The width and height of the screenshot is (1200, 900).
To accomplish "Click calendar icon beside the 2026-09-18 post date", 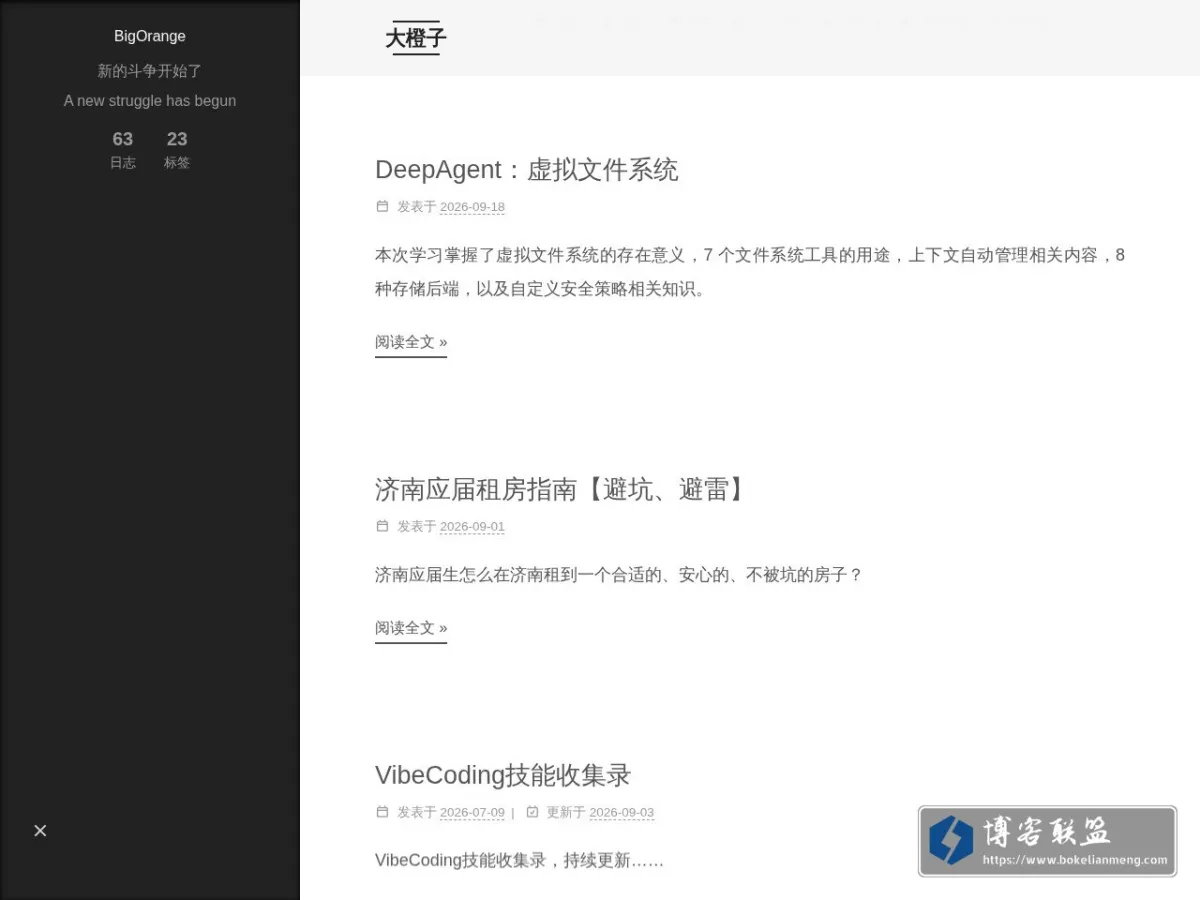I will 382,206.
